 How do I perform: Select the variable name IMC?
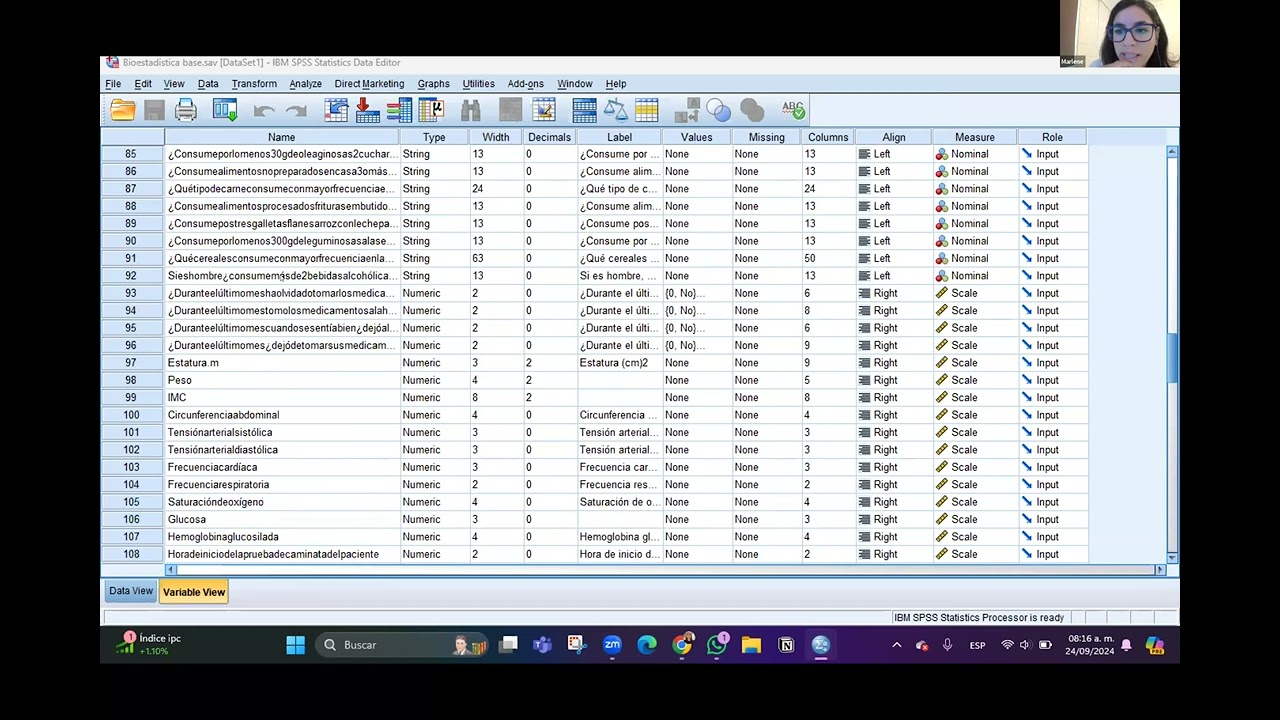point(177,398)
